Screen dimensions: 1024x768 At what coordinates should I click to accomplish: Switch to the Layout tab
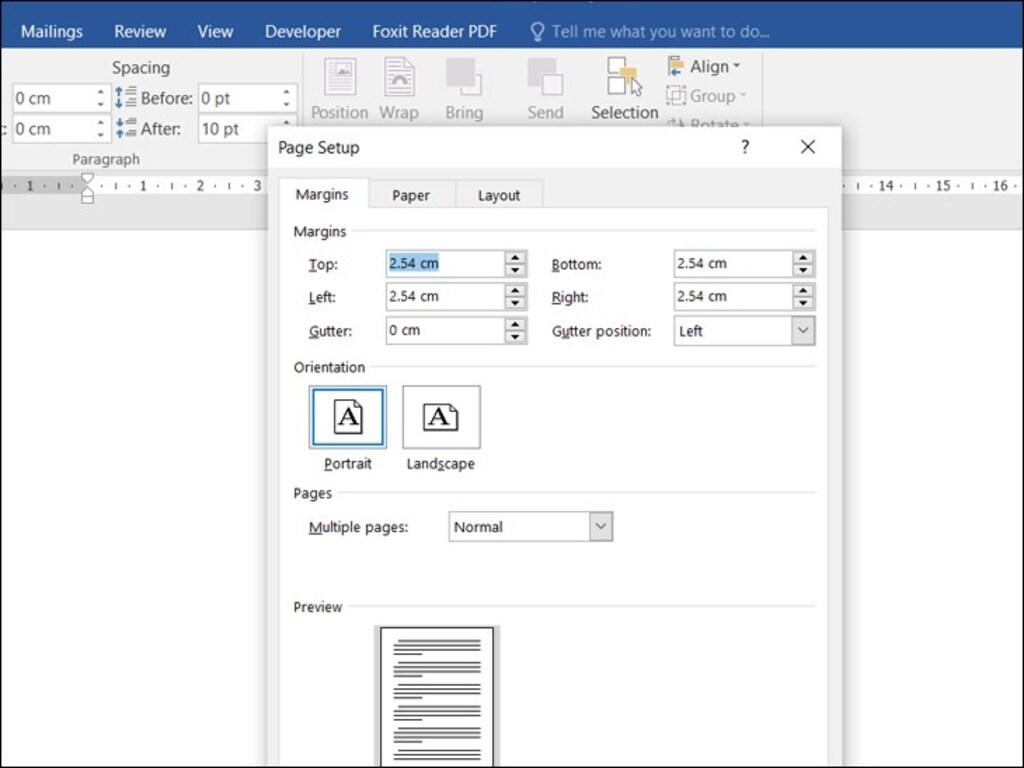(x=499, y=195)
